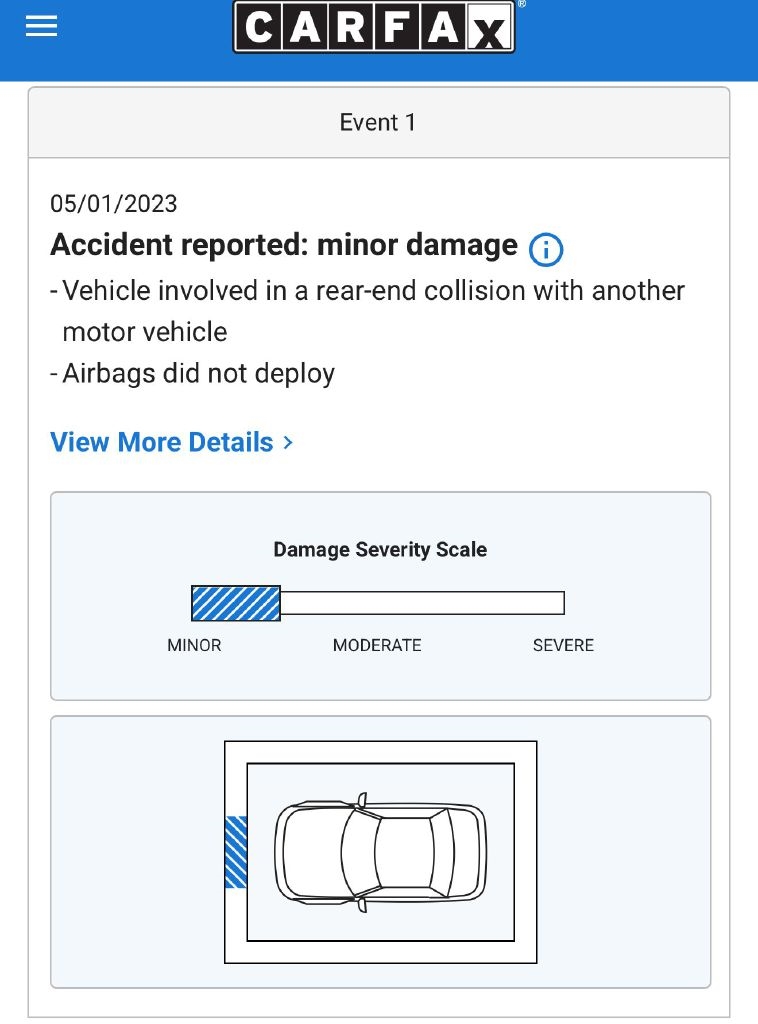Image resolution: width=758 pixels, height=1024 pixels.
Task: Select the car top-view illustration
Action: [x=380, y=851]
